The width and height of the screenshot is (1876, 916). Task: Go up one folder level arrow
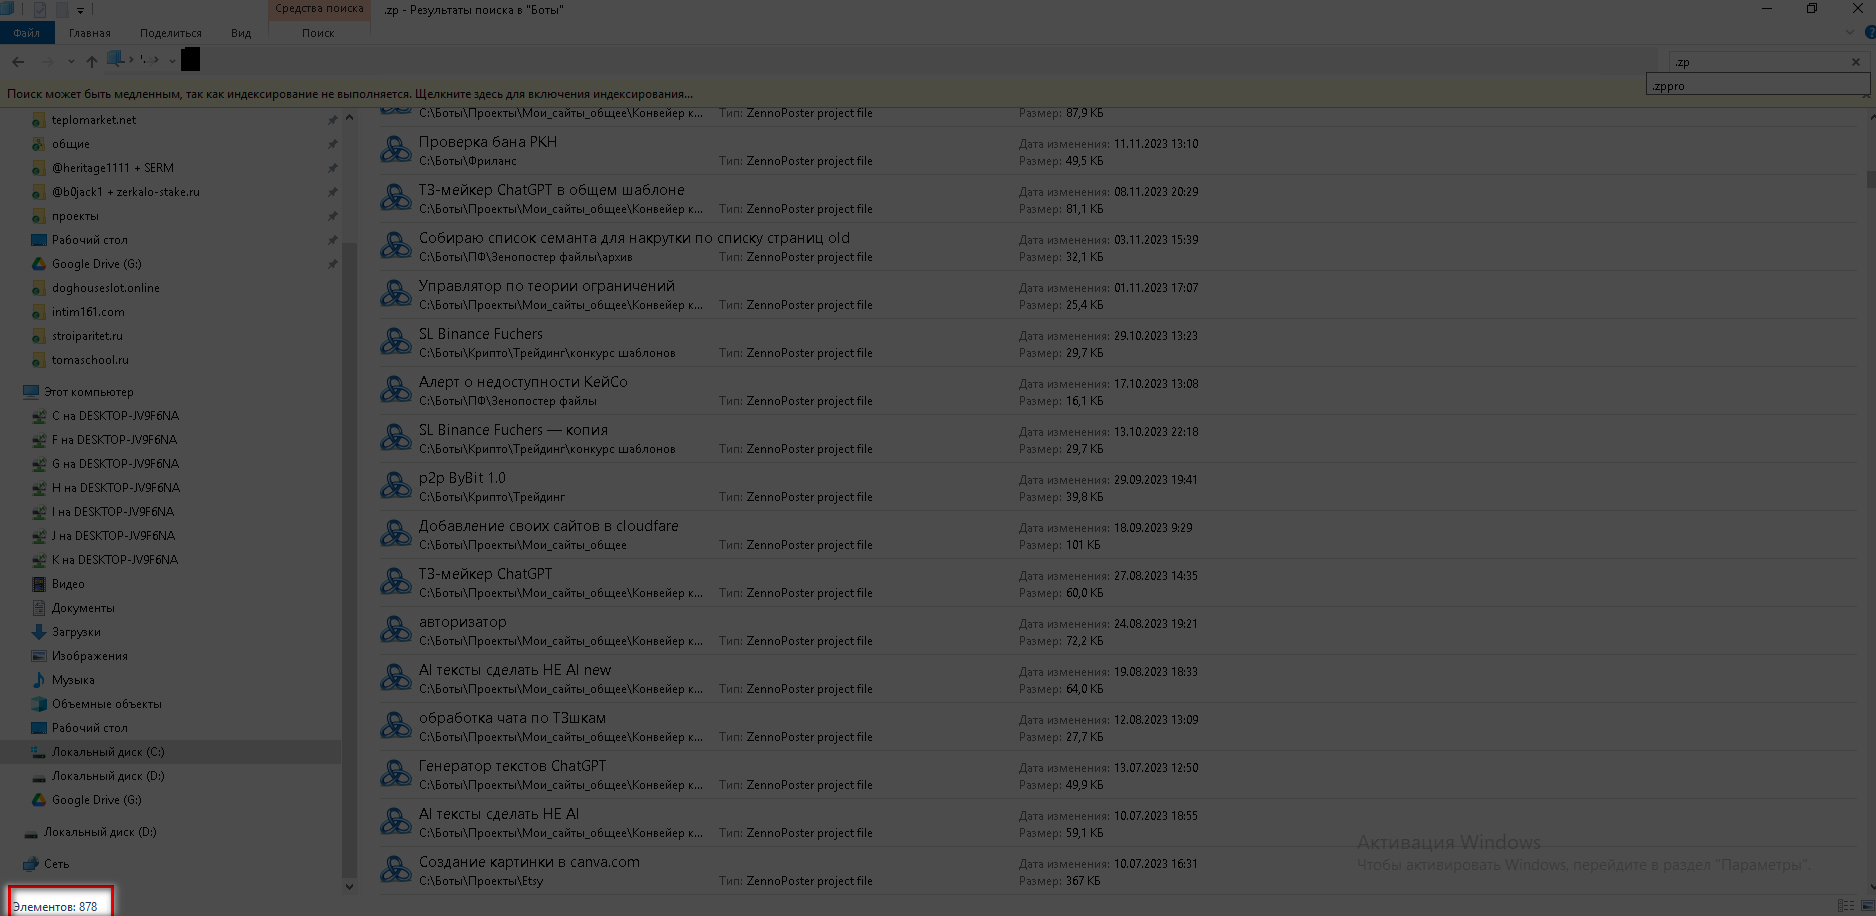click(x=92, y=61)
